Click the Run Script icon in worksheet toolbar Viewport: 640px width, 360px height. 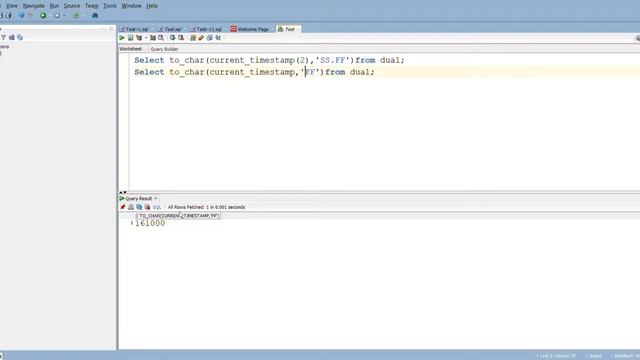click(131, 38)
